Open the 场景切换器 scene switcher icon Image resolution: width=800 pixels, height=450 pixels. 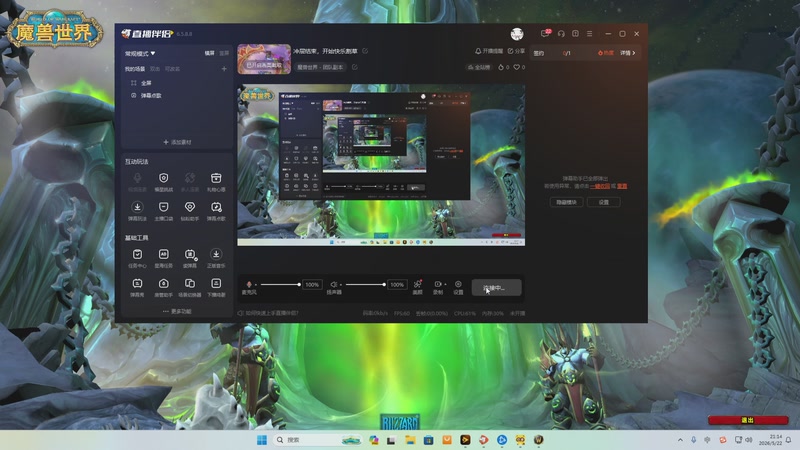[189, 283]
